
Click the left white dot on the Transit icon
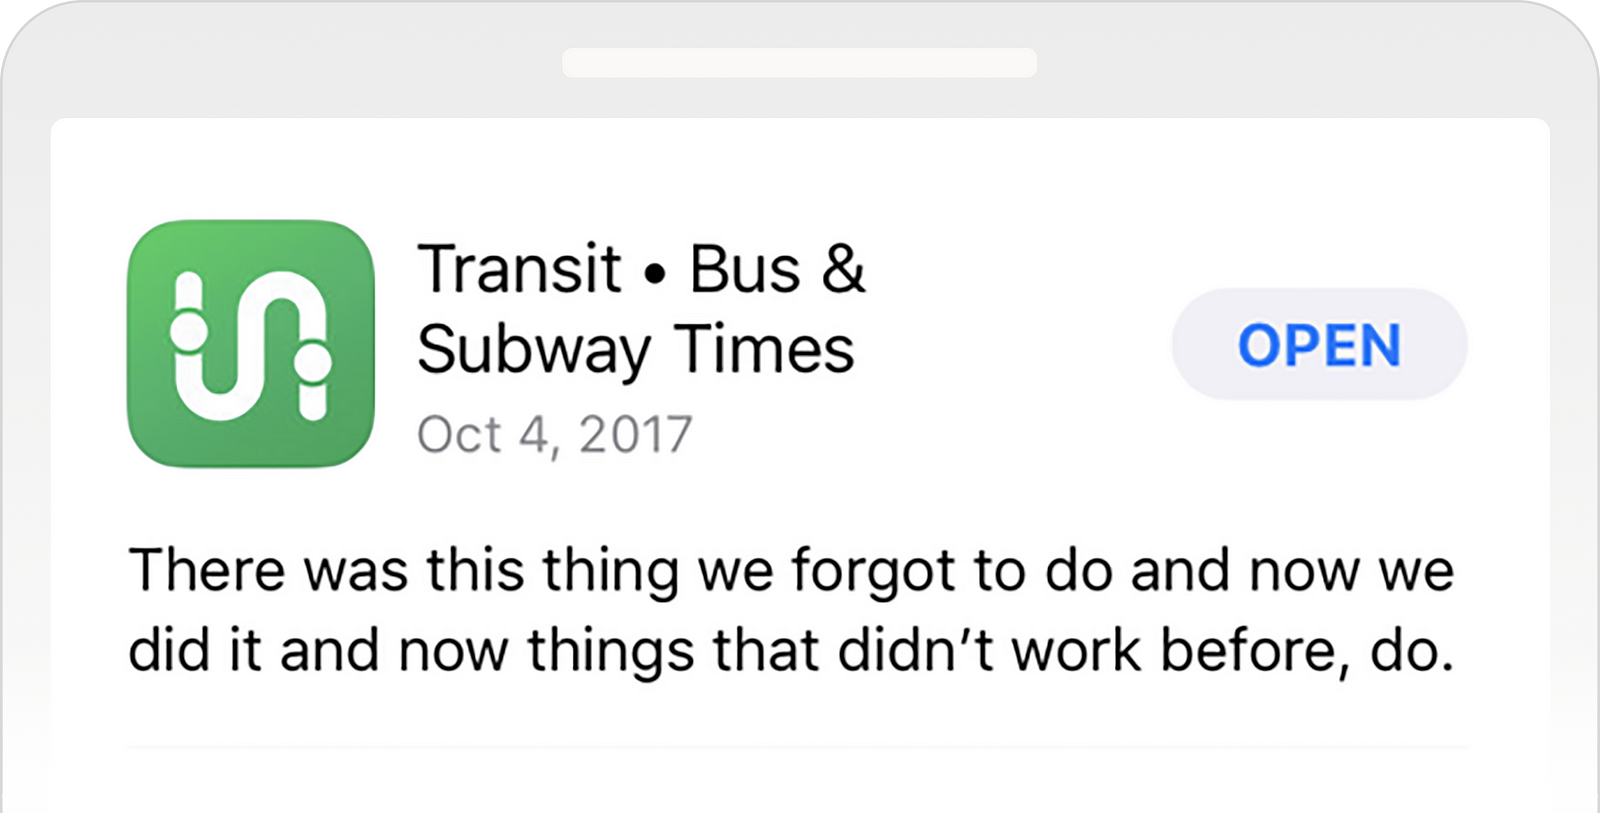tap(189, 330)
